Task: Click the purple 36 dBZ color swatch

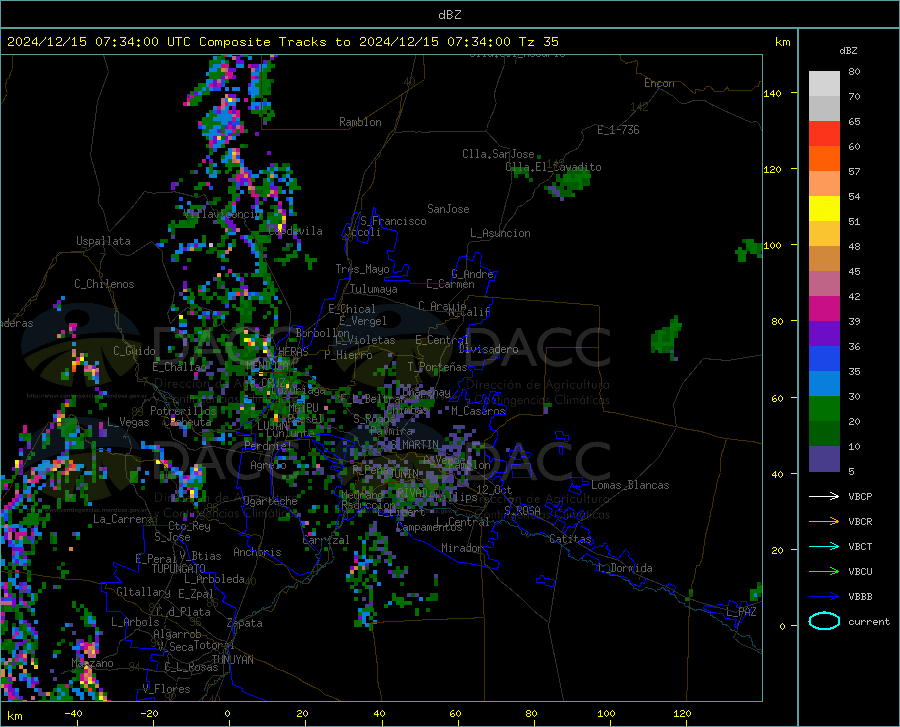Action: pos(824,334)
